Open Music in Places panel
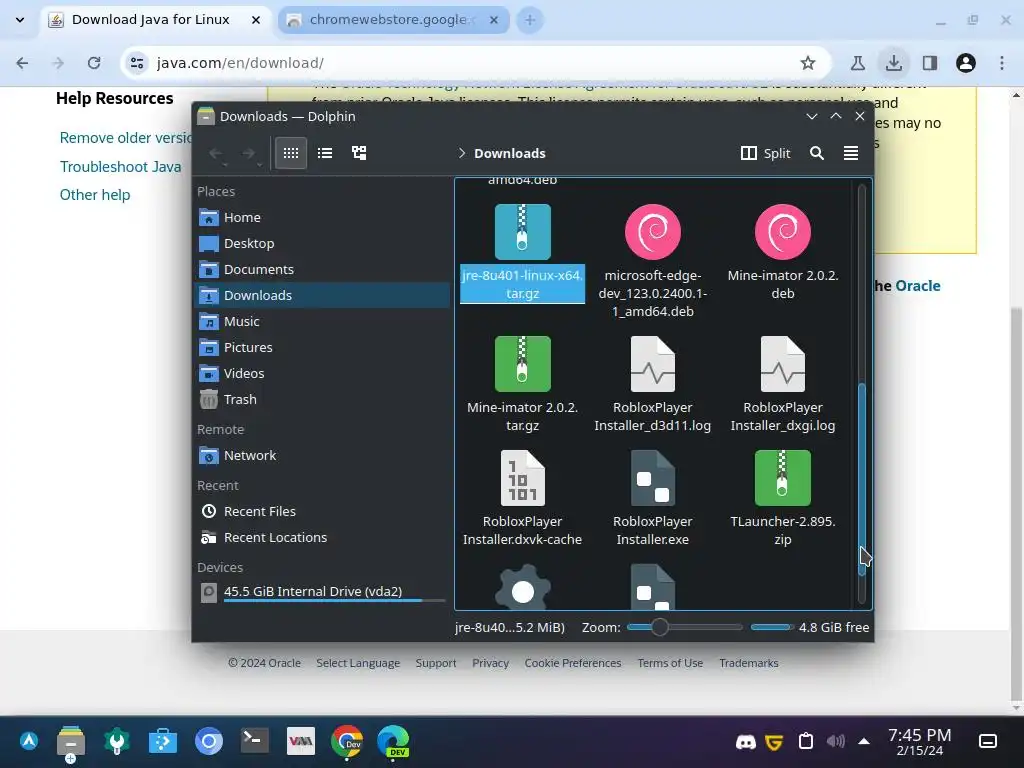The image size is (1024, 768). pyautogui.click(x=322, y=321)
